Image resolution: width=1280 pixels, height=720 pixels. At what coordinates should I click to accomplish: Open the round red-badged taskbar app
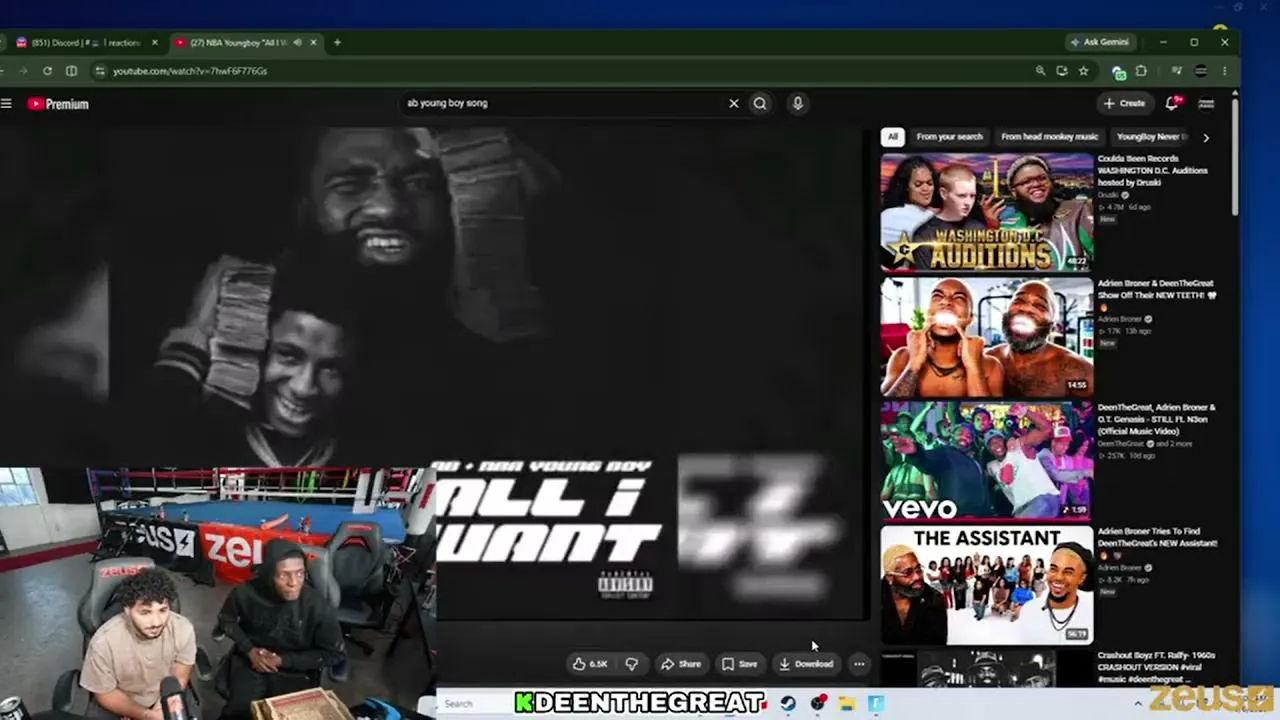[817, 703]
